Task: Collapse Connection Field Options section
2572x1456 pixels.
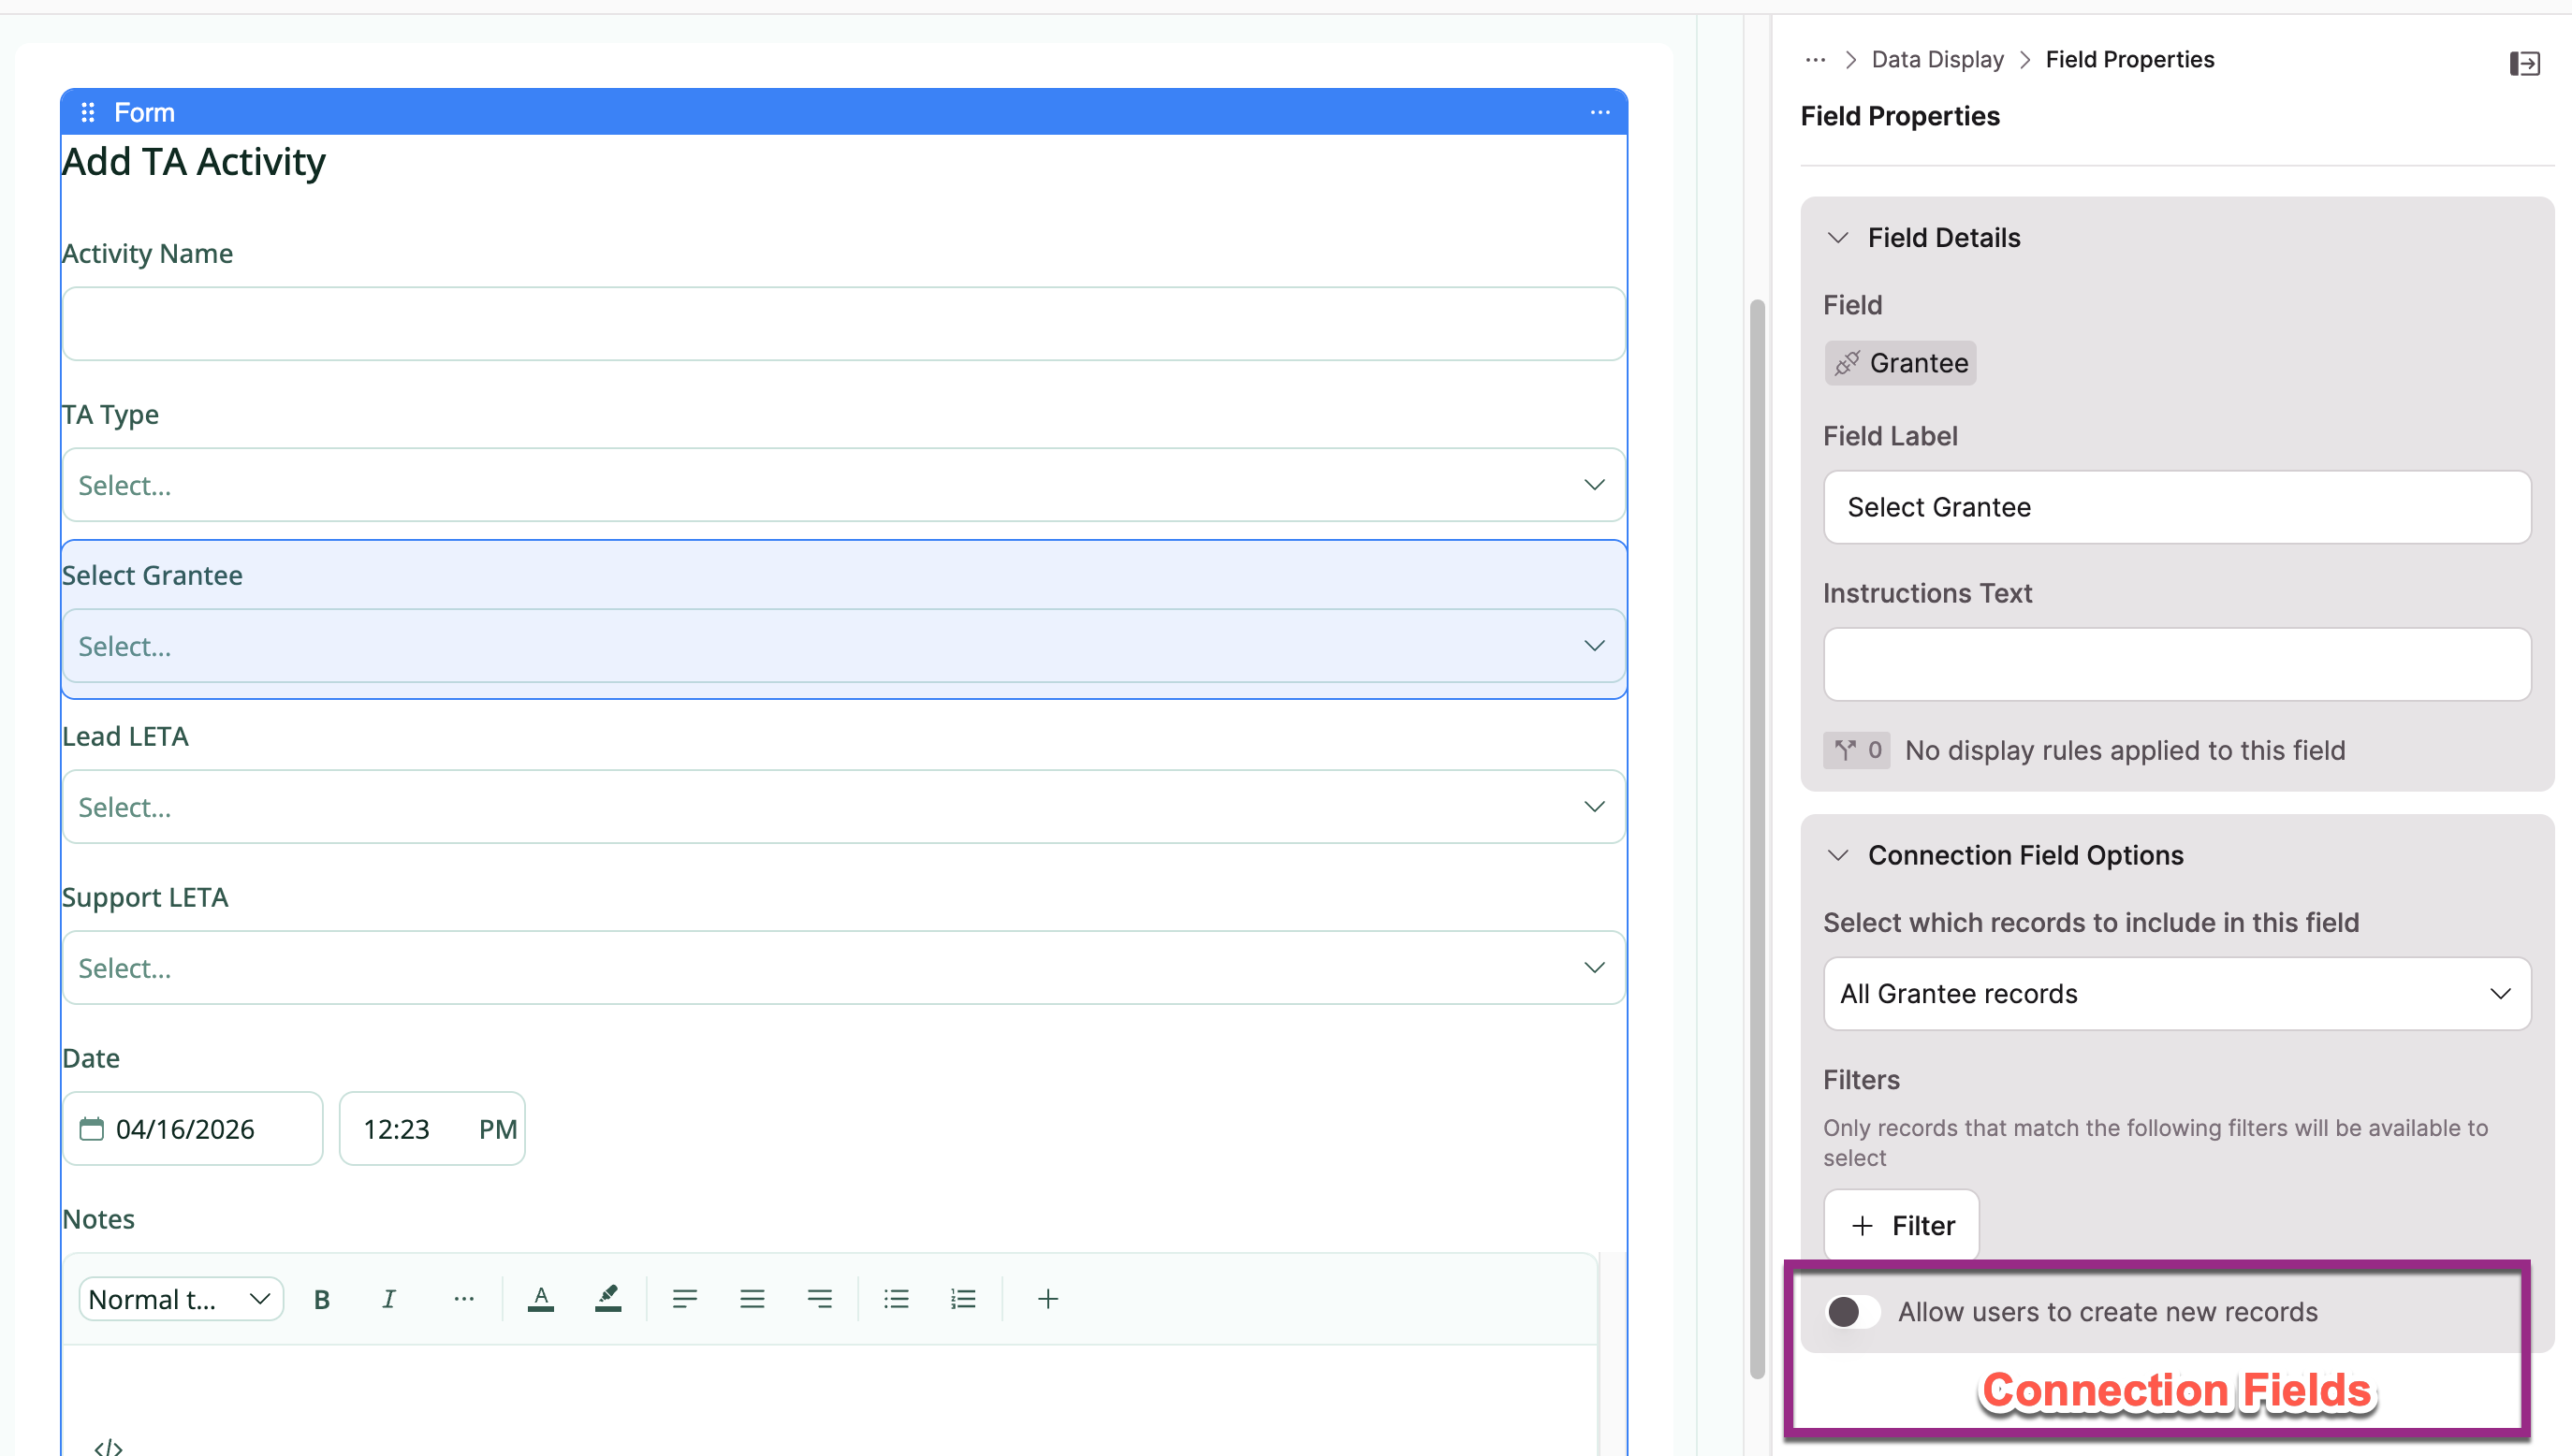Action: click(x=1837, y=855)
